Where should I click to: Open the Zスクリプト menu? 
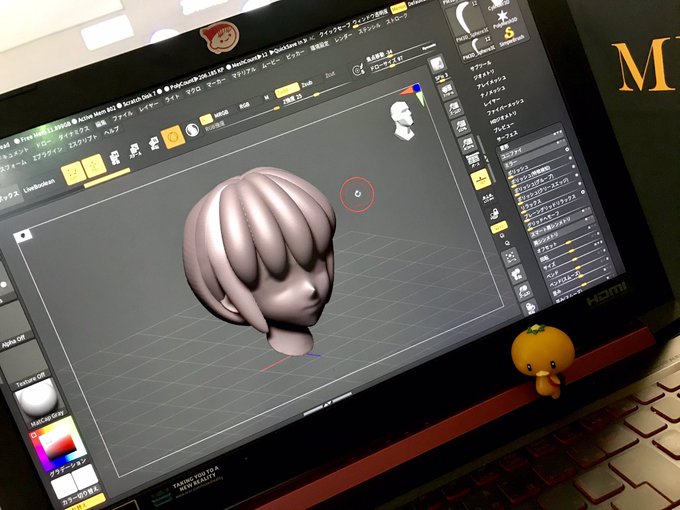pyautogui.click(x=83, y=142)
